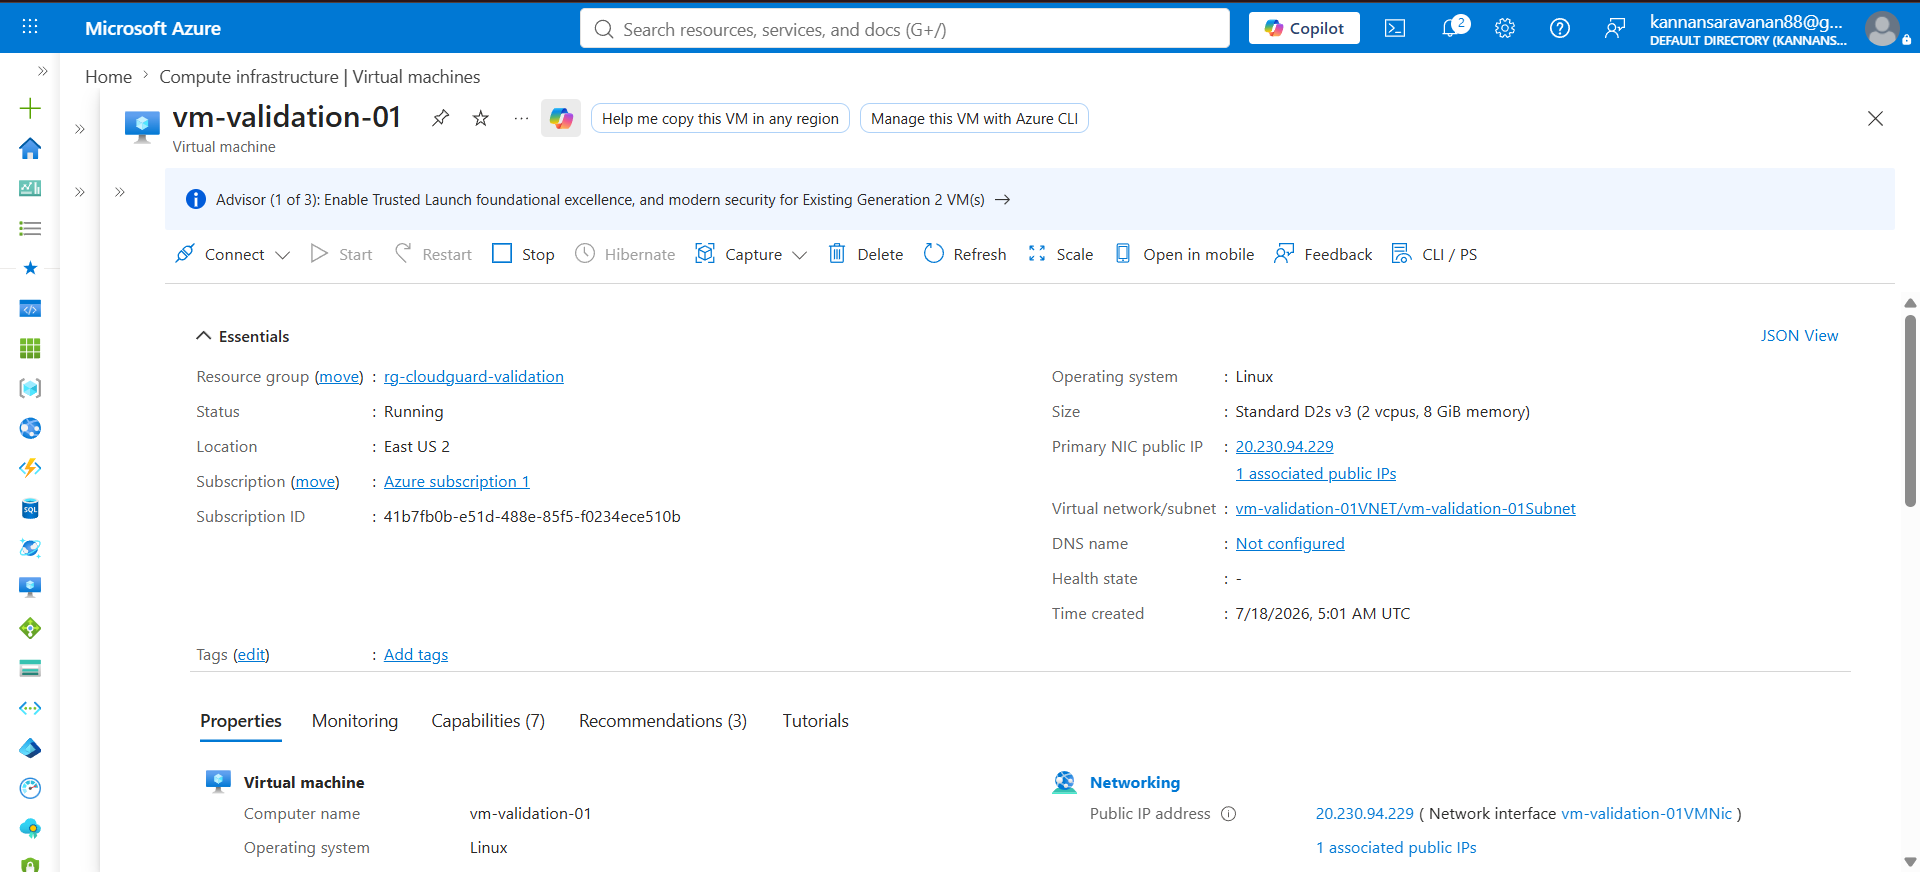Screen dimensions: 1920x872
Task: Click Delete in the VM toolbar
Action: (866, 254)
